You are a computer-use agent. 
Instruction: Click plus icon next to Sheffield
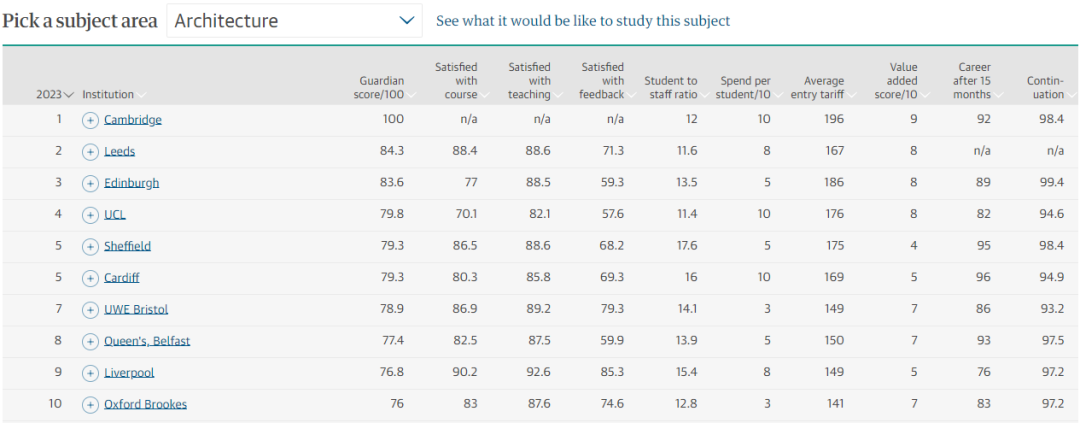[x=90, y=246]
